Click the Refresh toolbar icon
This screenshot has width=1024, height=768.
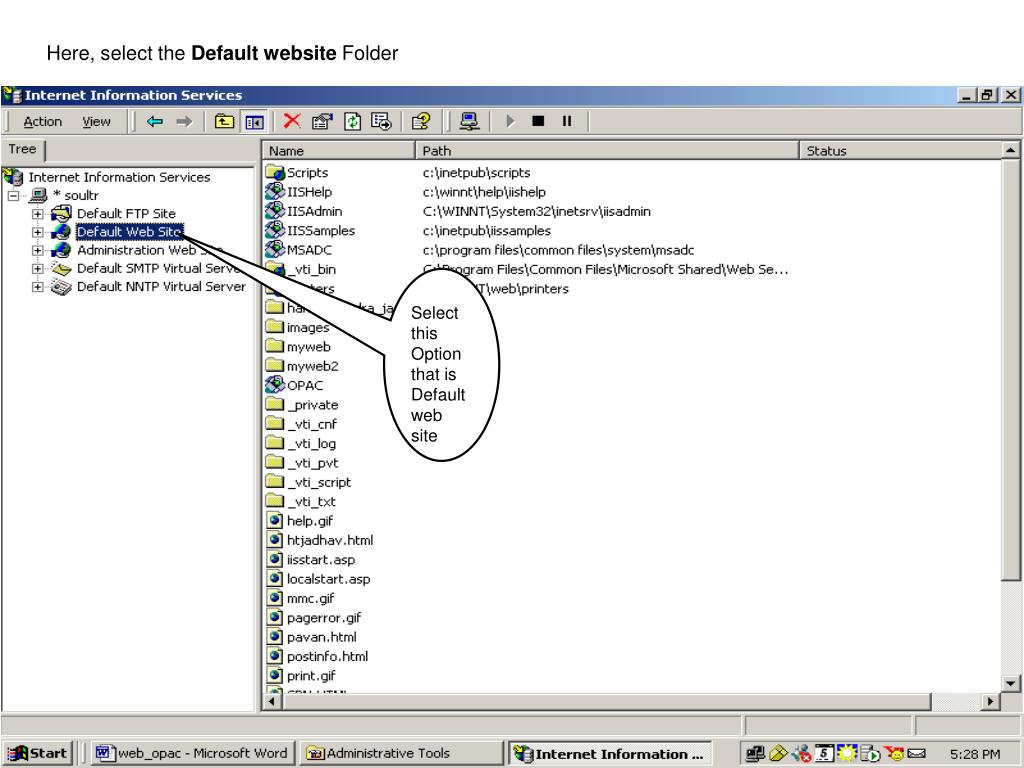353,121
